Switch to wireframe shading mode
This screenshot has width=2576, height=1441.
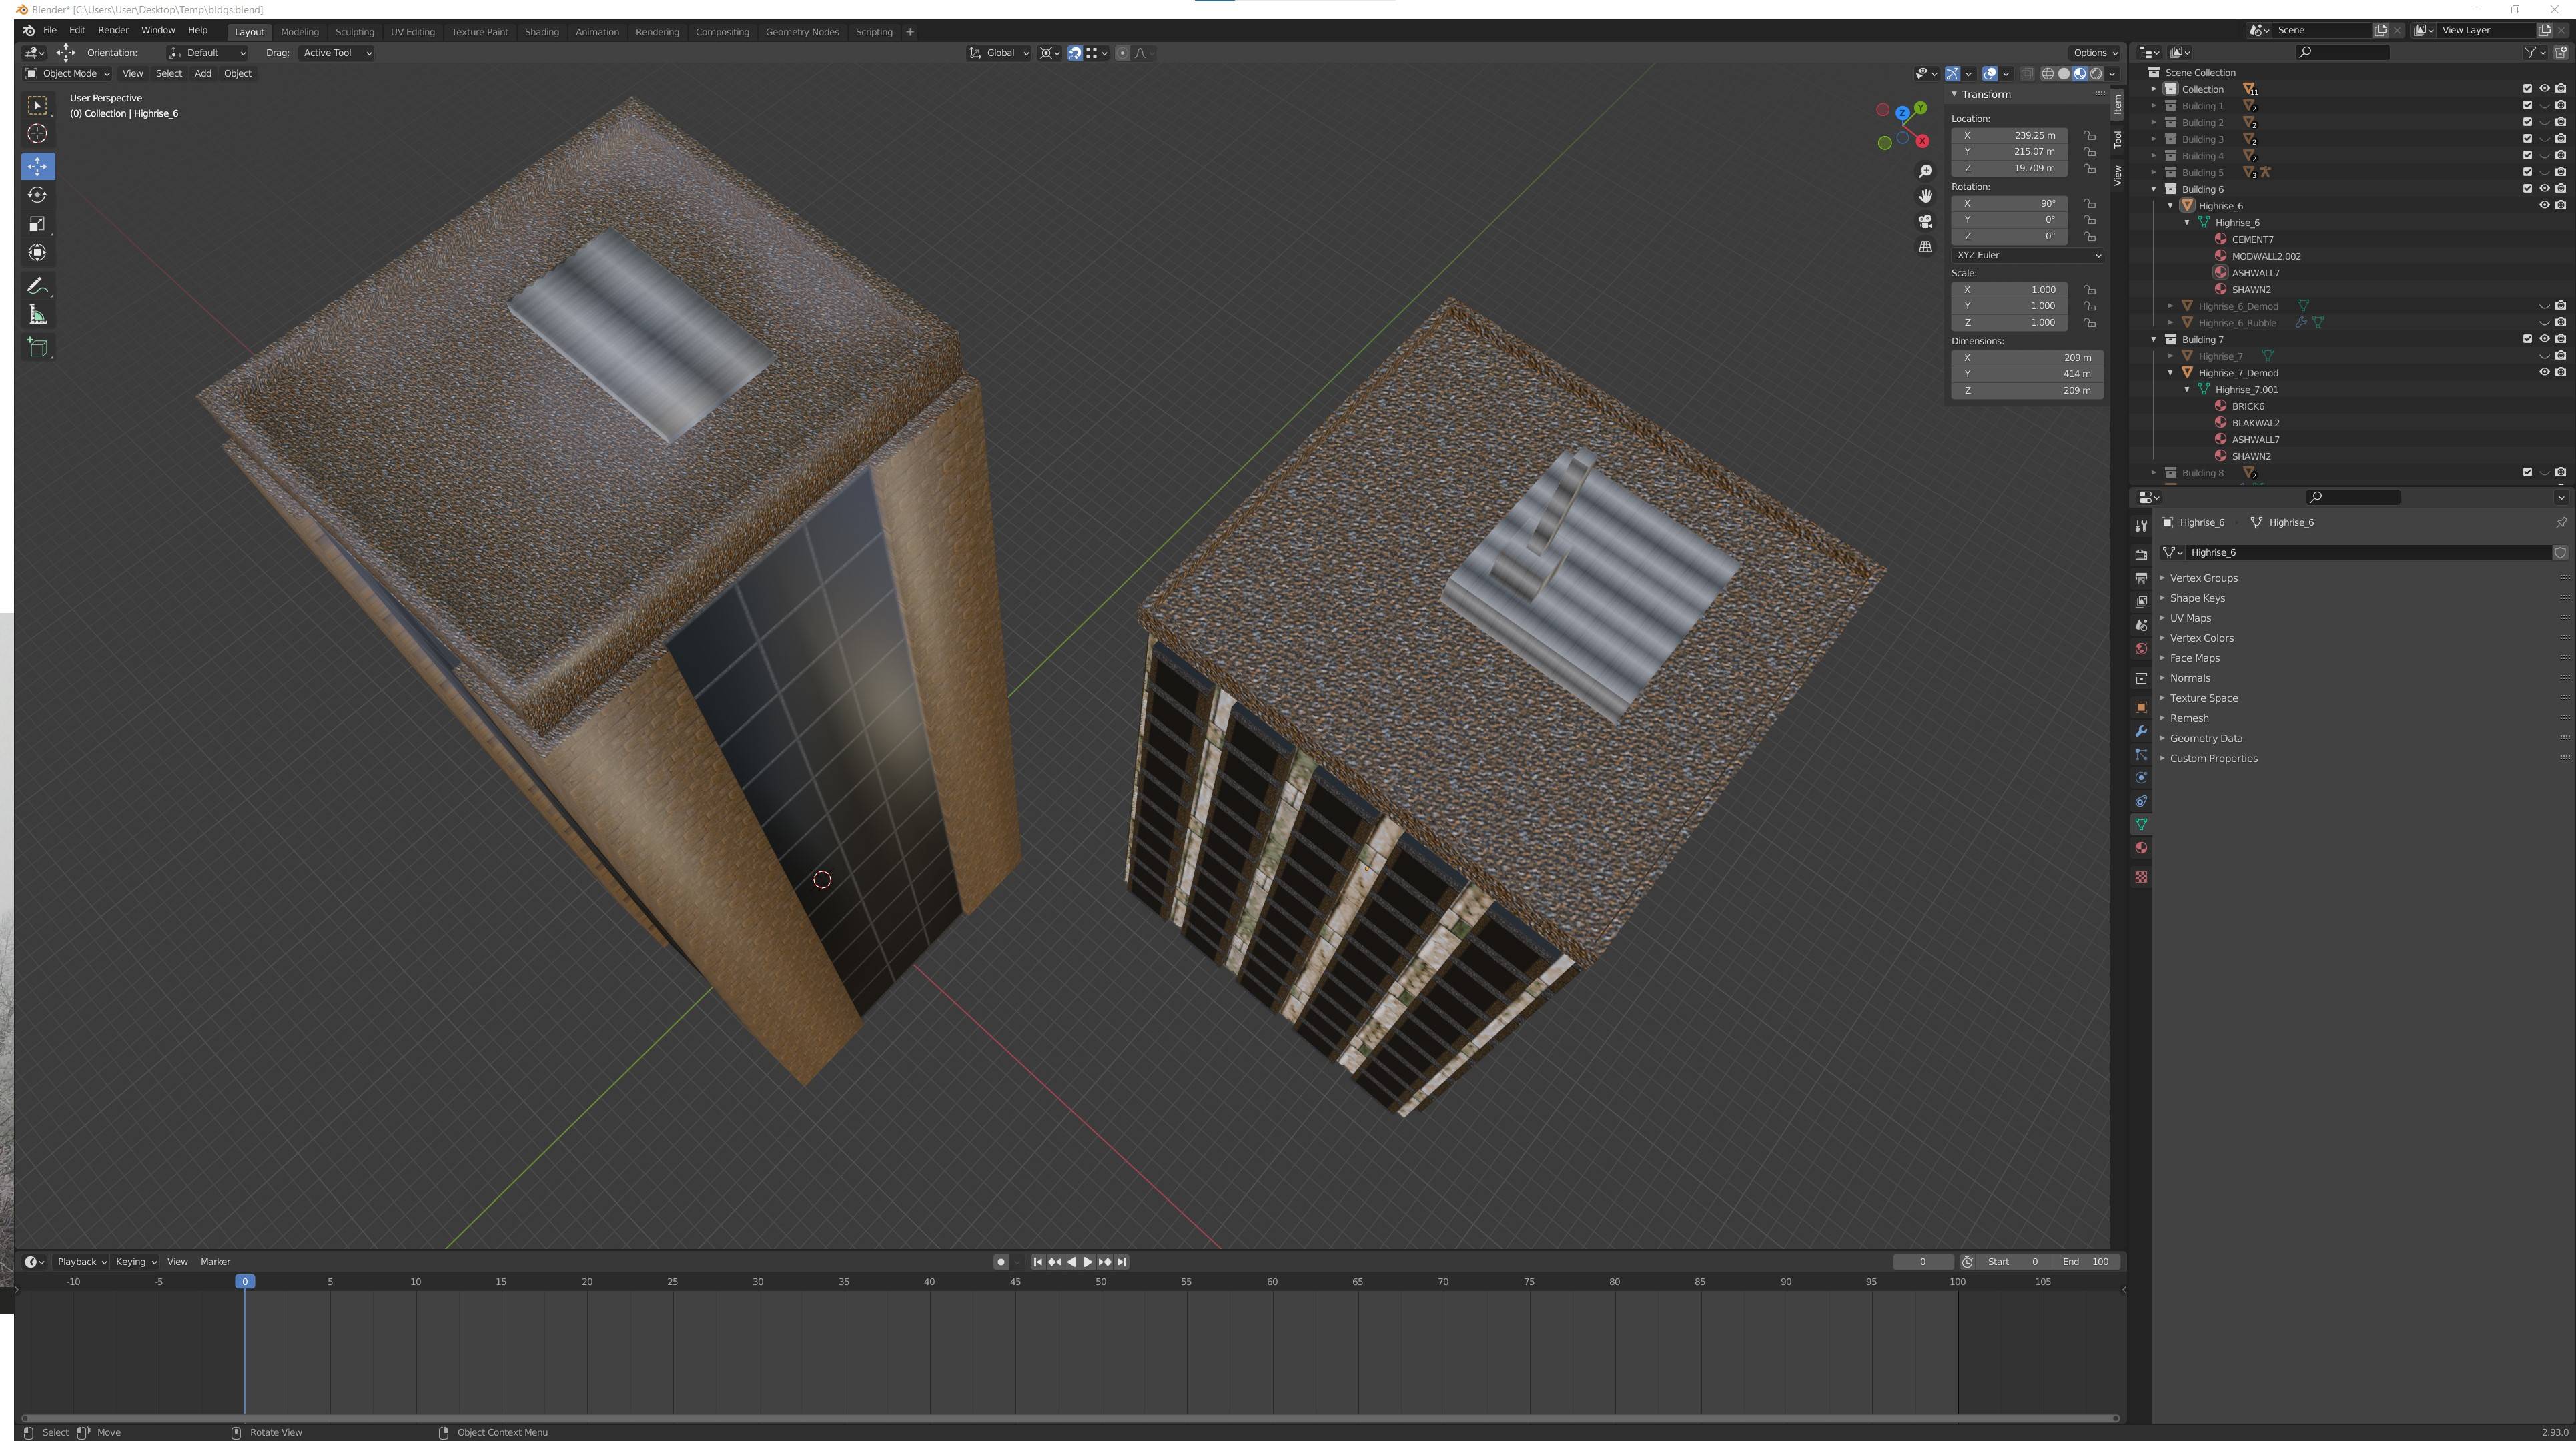[x=2047, y=74]
